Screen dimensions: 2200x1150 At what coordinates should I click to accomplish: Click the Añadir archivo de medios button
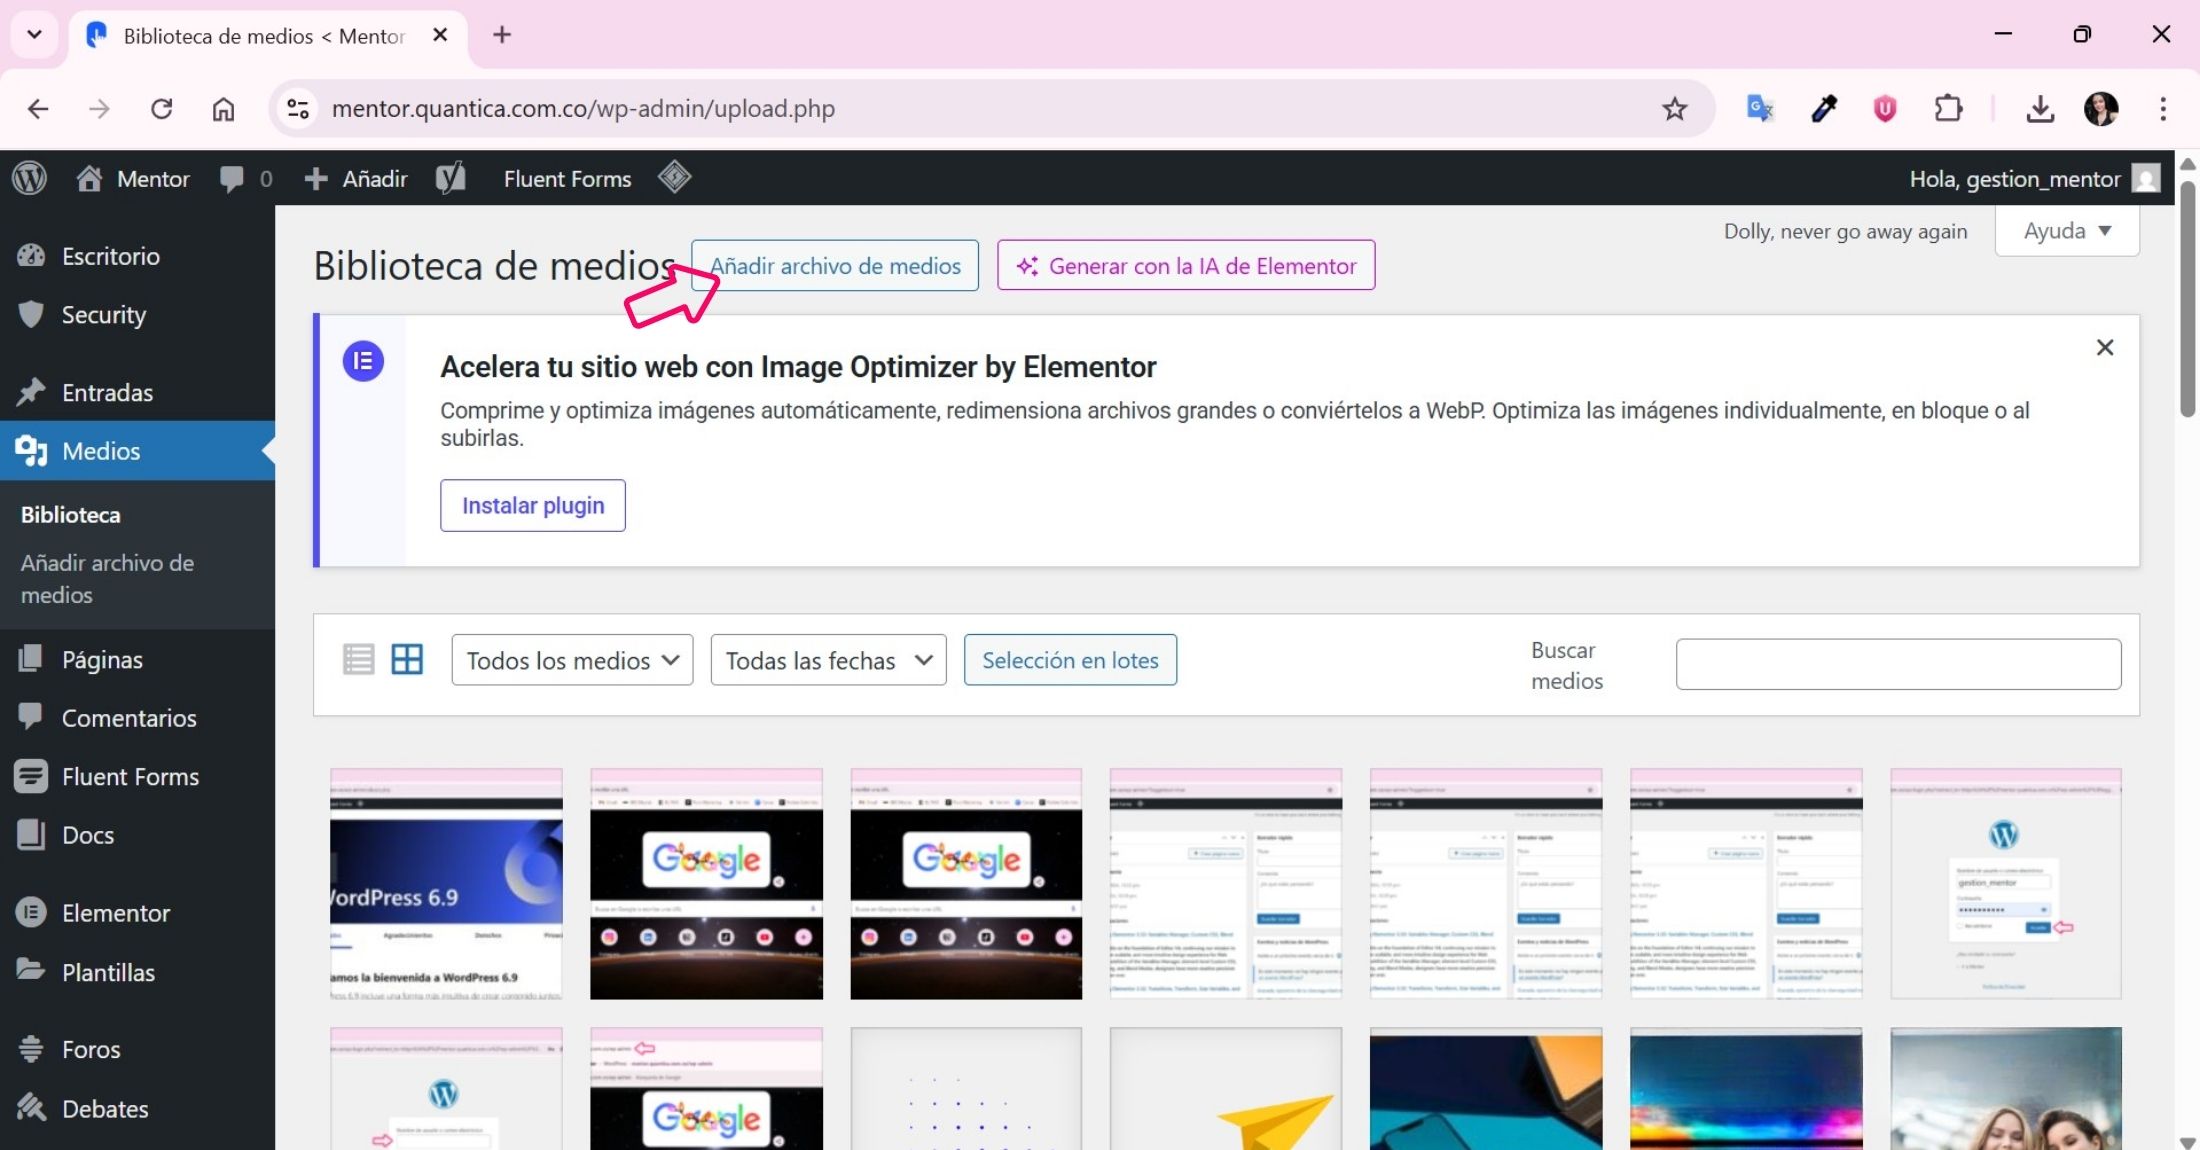coord(835,266)
